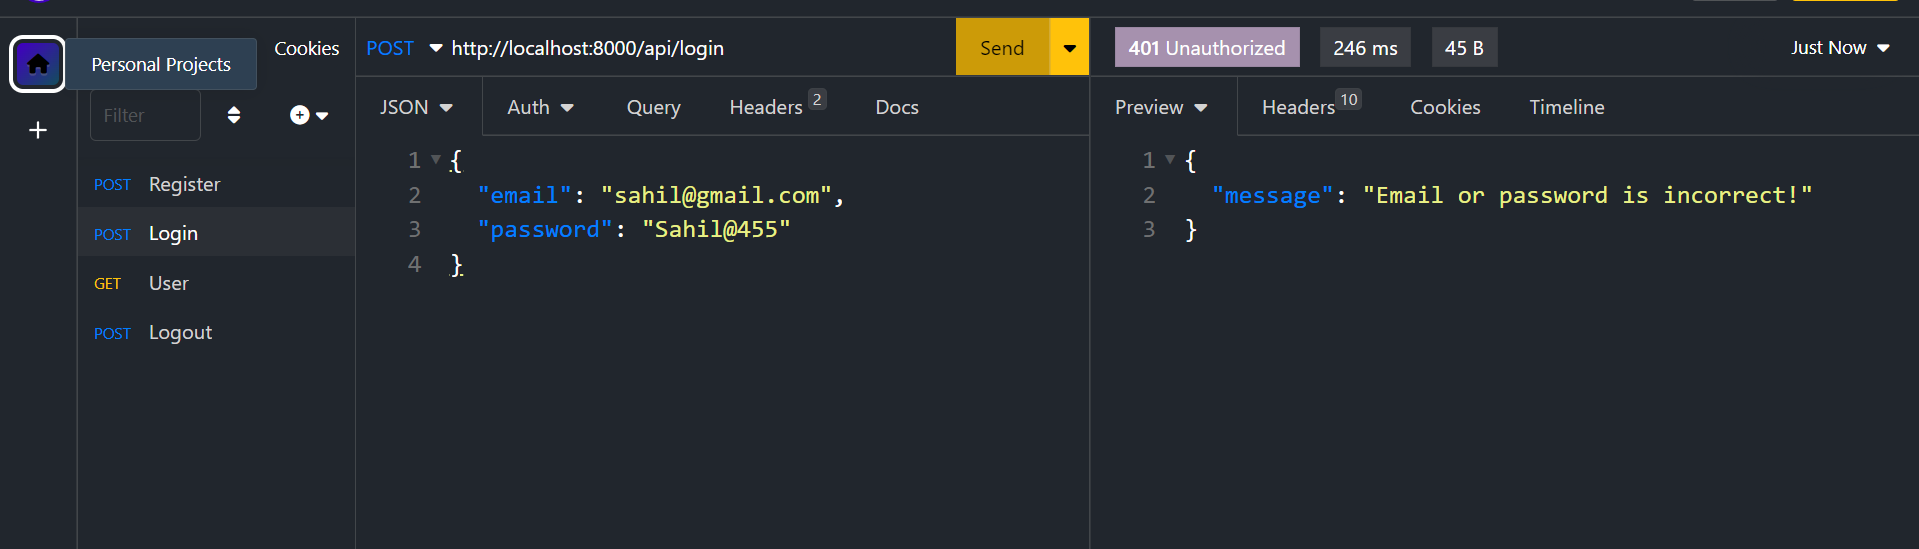
Task: Open the Auth dropdown tab
Action: [x=540, y=107]
